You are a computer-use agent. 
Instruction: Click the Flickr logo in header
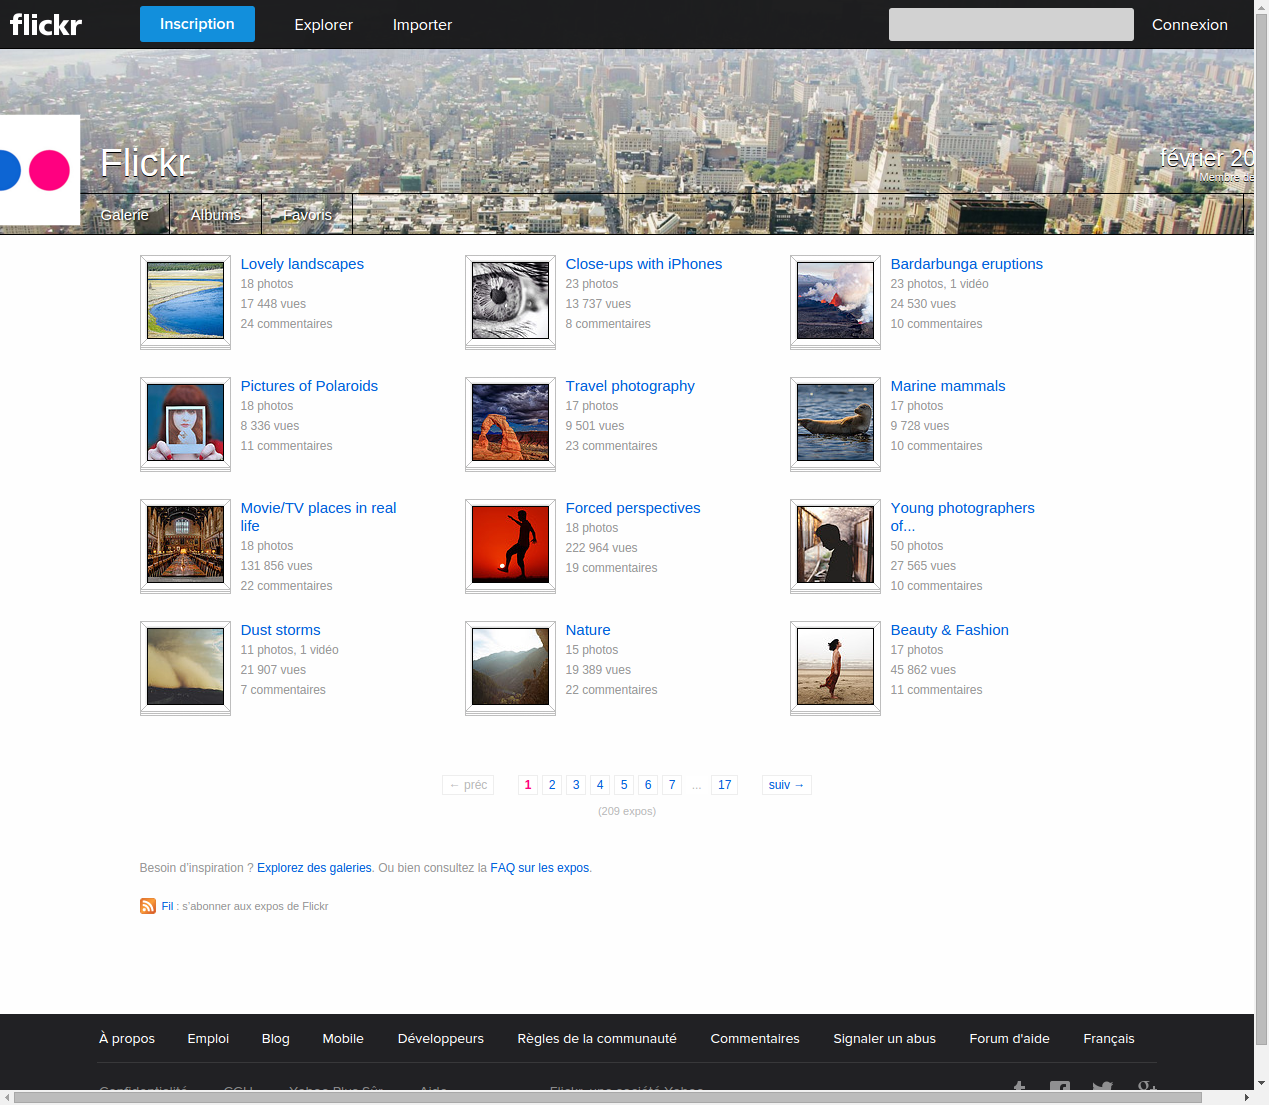46,24
